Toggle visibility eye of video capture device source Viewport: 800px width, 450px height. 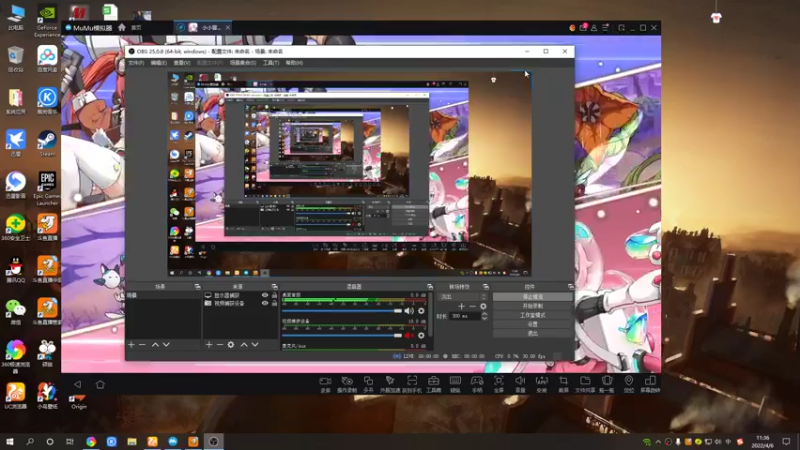[x=265, y=303]
